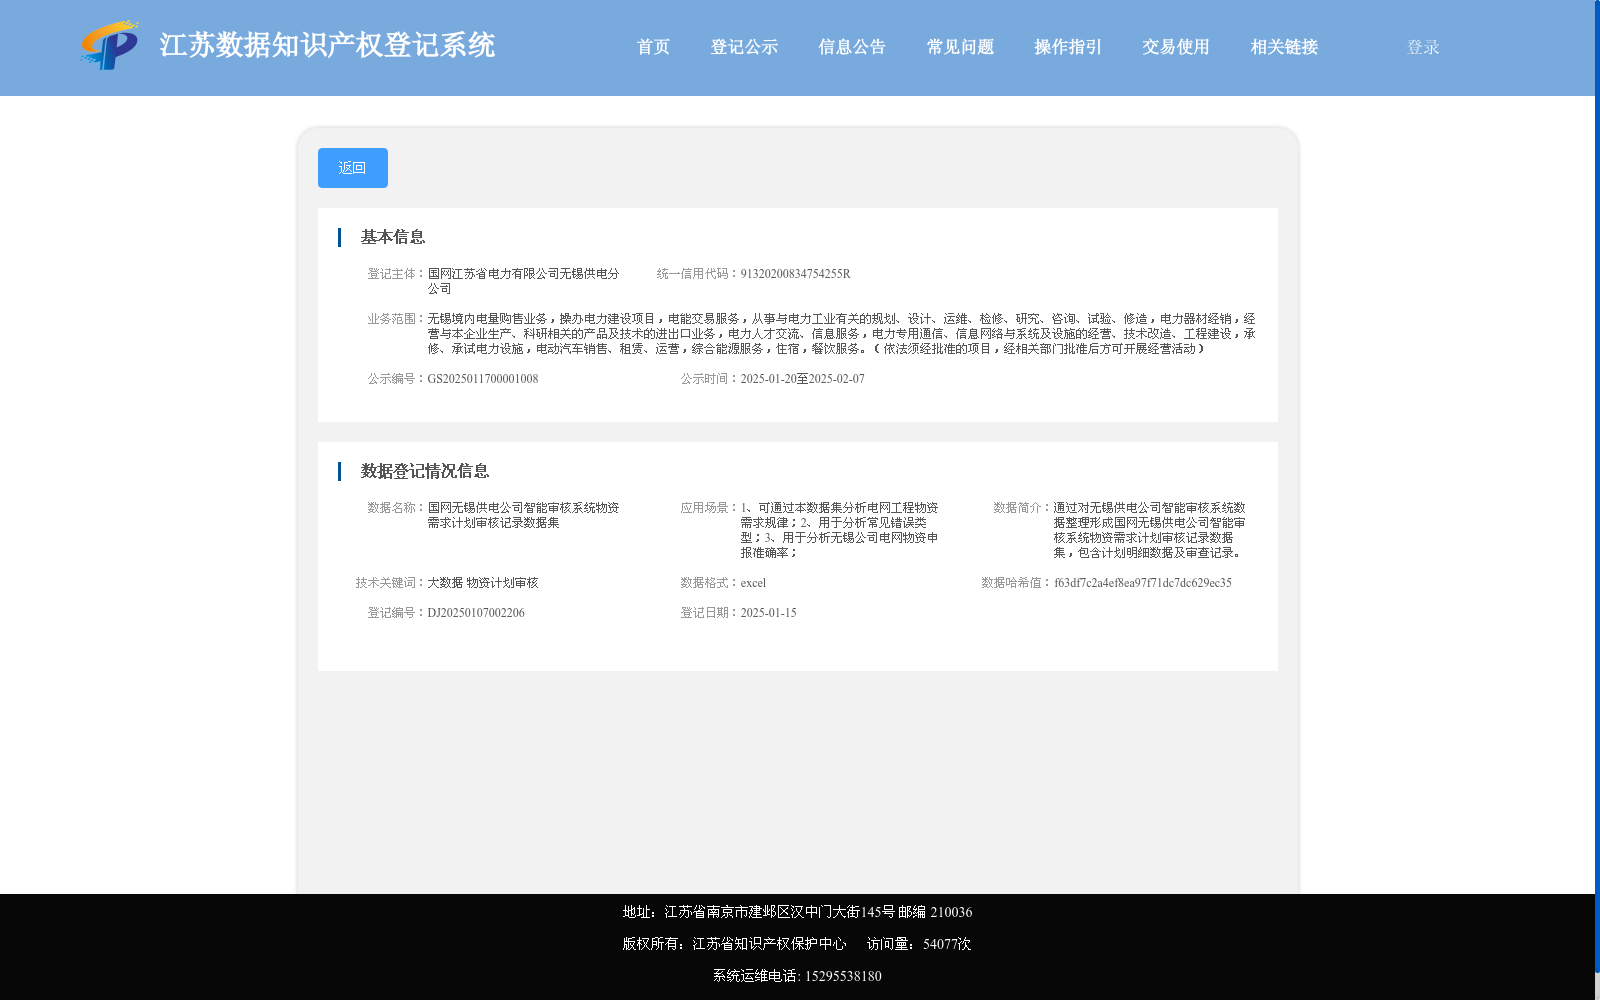Image resolution: width=1600 pixels, height=1000 pixels.
Task: Click 公示时间 2025-01-20至2025-02-07
Action: 802,379
